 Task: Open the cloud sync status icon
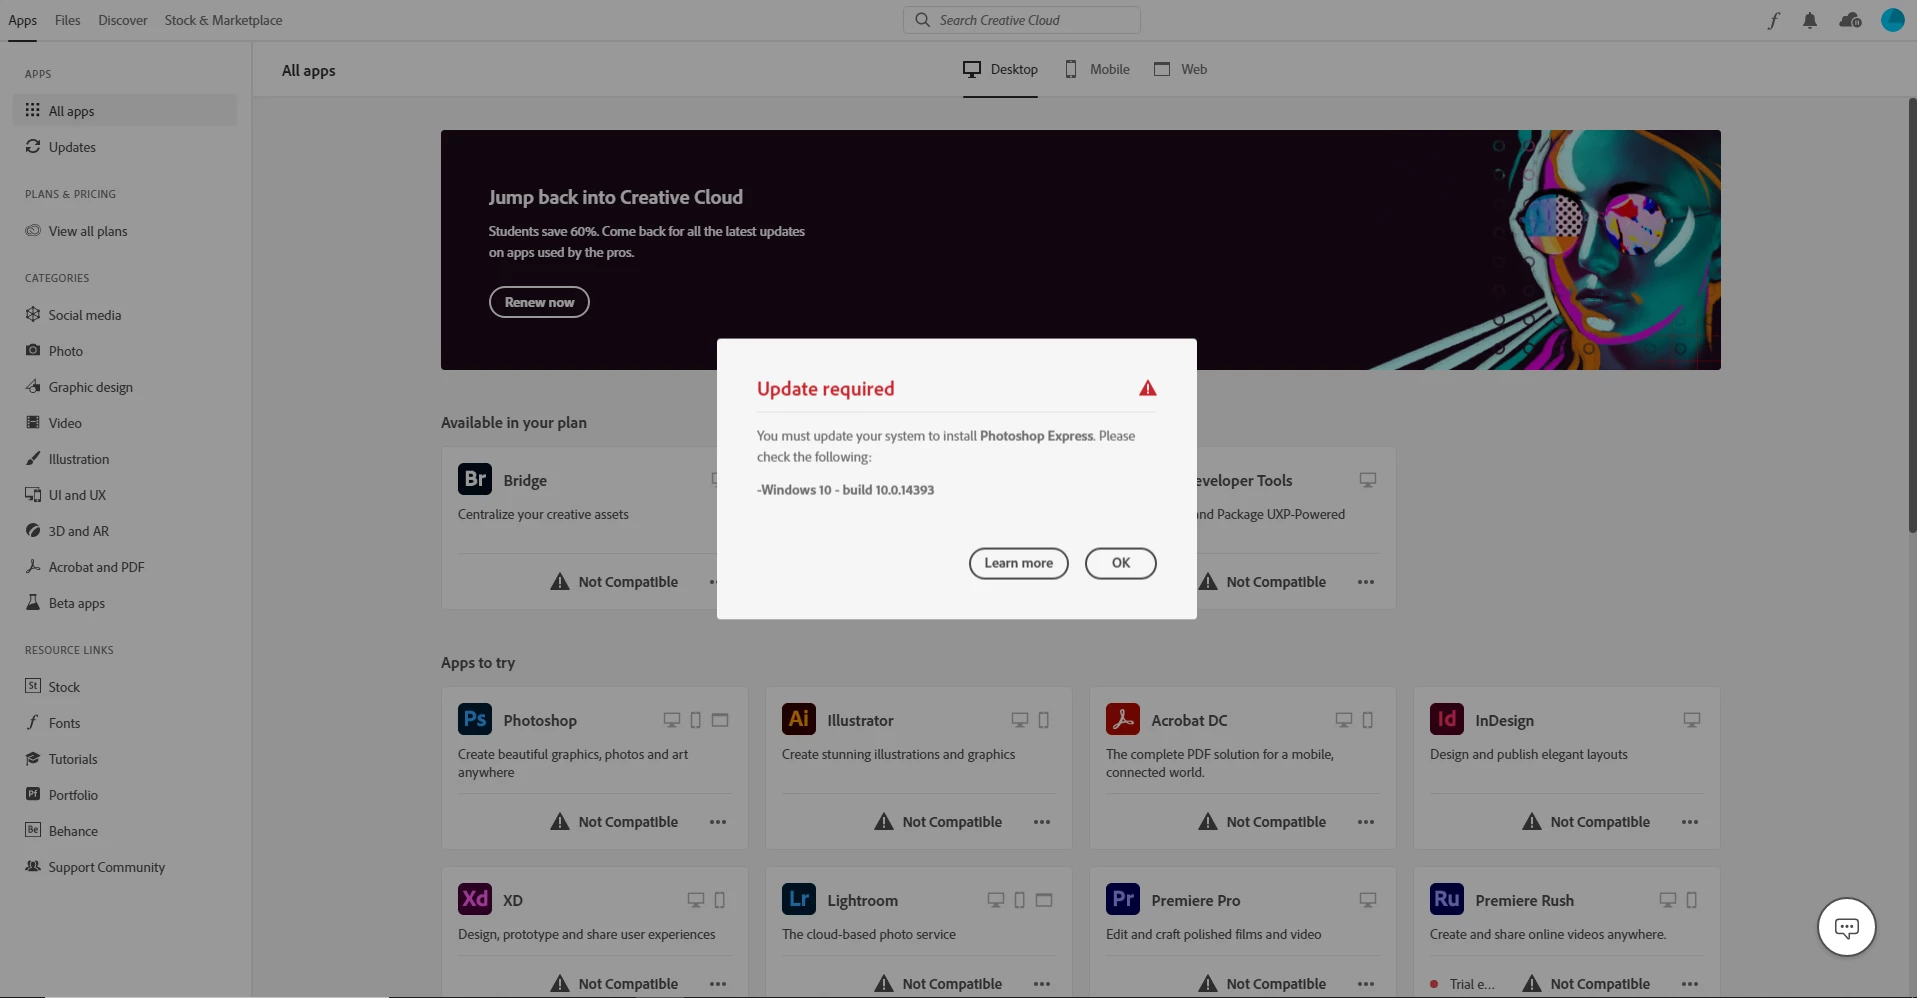click(x=1850, y=20)
